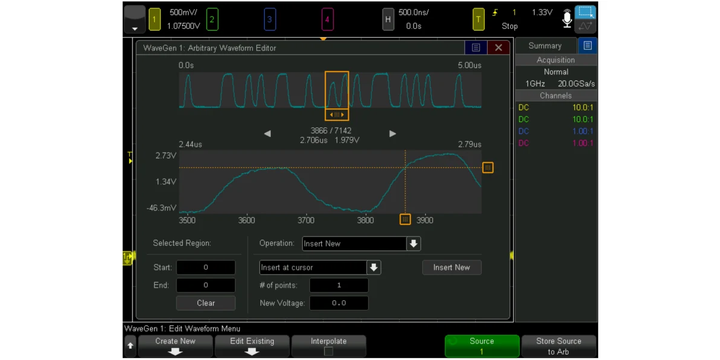Move the cursor one point right with arrow

[393, 134]
